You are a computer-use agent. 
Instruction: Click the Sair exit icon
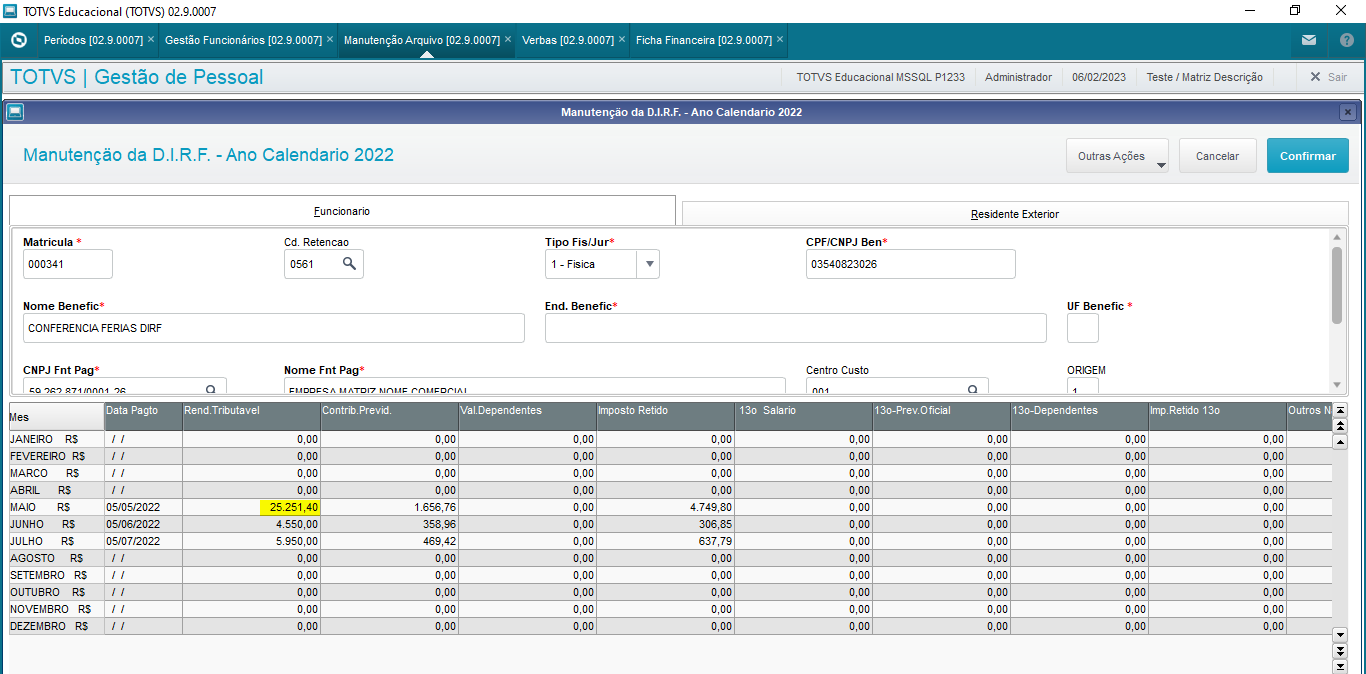click(1315, 77)
